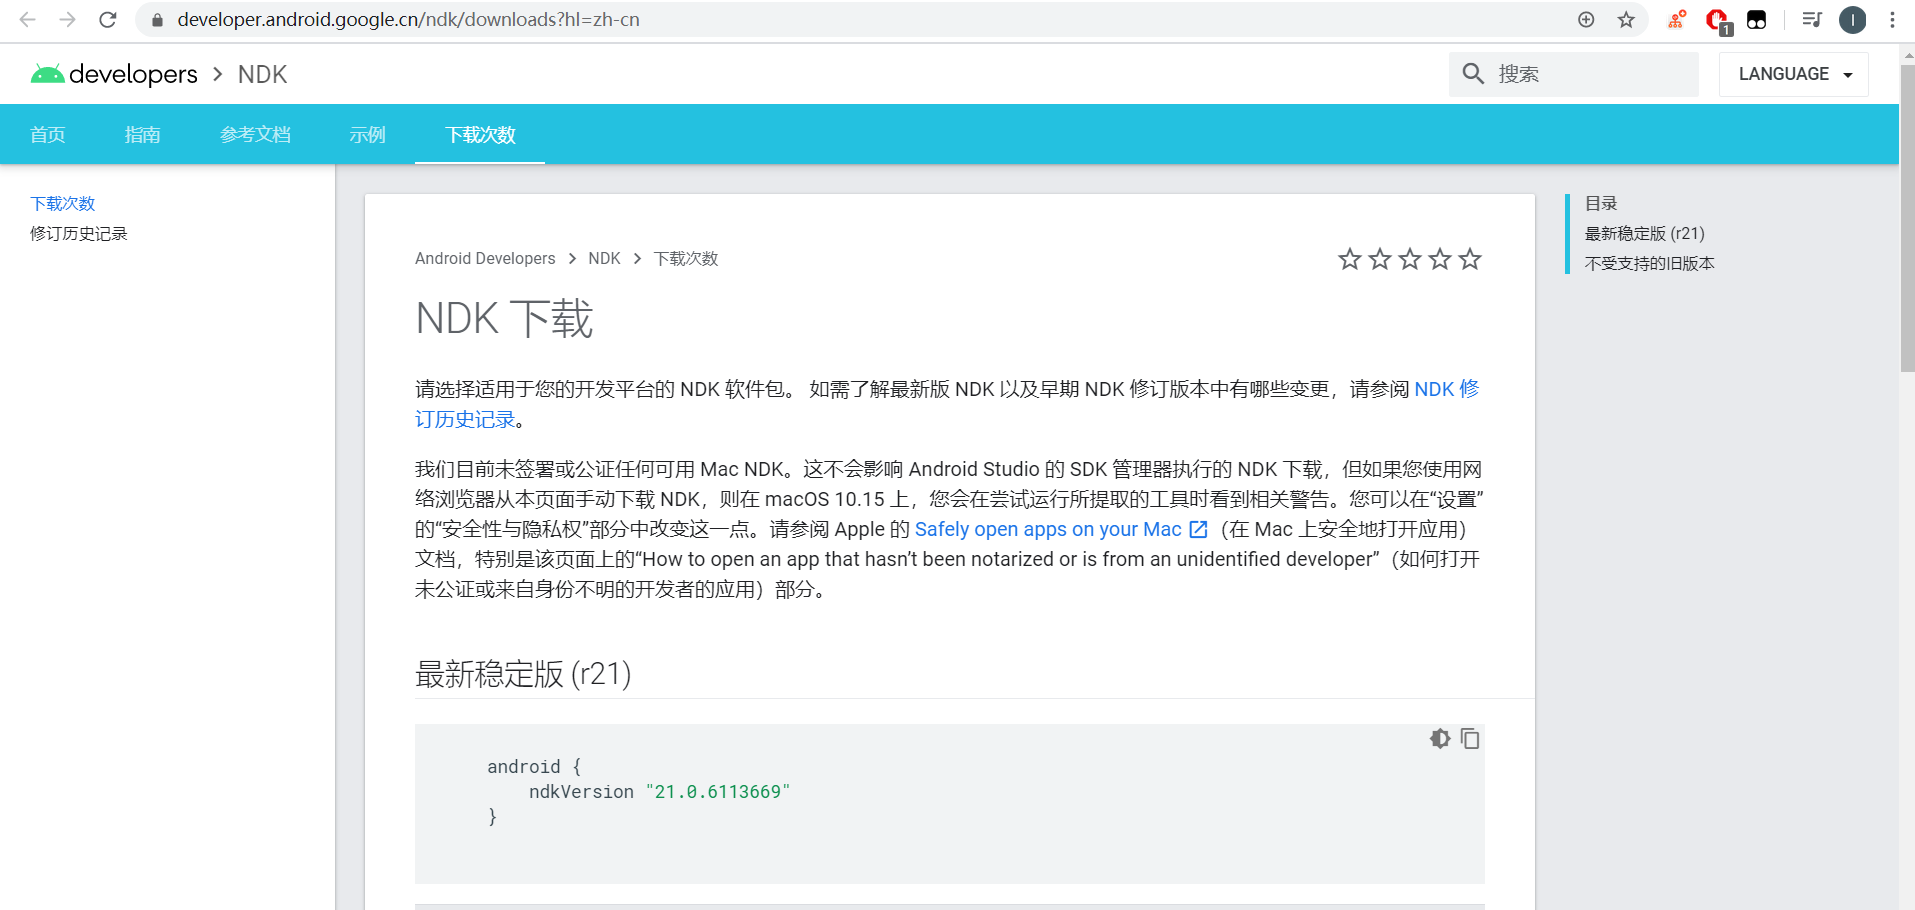The height and width of the screenshot is (910, 1915).
Task: Click the page vertical scrollbar thumb
Action: [1907, 218]
